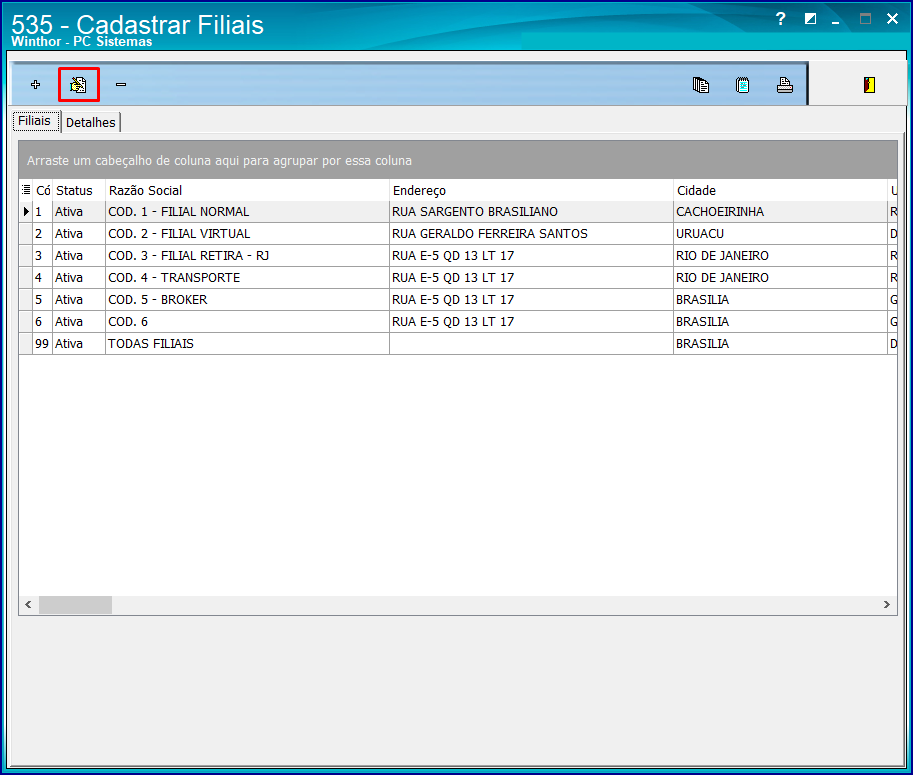Open the grid column chooser icon
Image resolution: width=913 pixels, height=775 pixels.
[x=26, y=190]
